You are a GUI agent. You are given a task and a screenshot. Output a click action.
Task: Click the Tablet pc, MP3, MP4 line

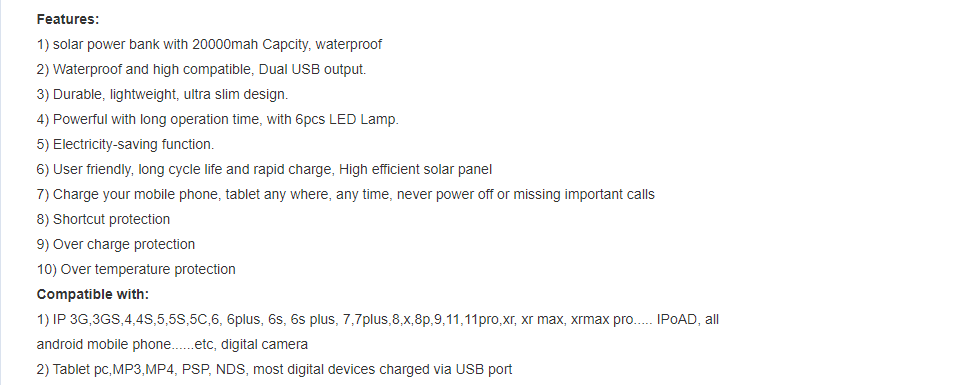click(x=275, y=369)
